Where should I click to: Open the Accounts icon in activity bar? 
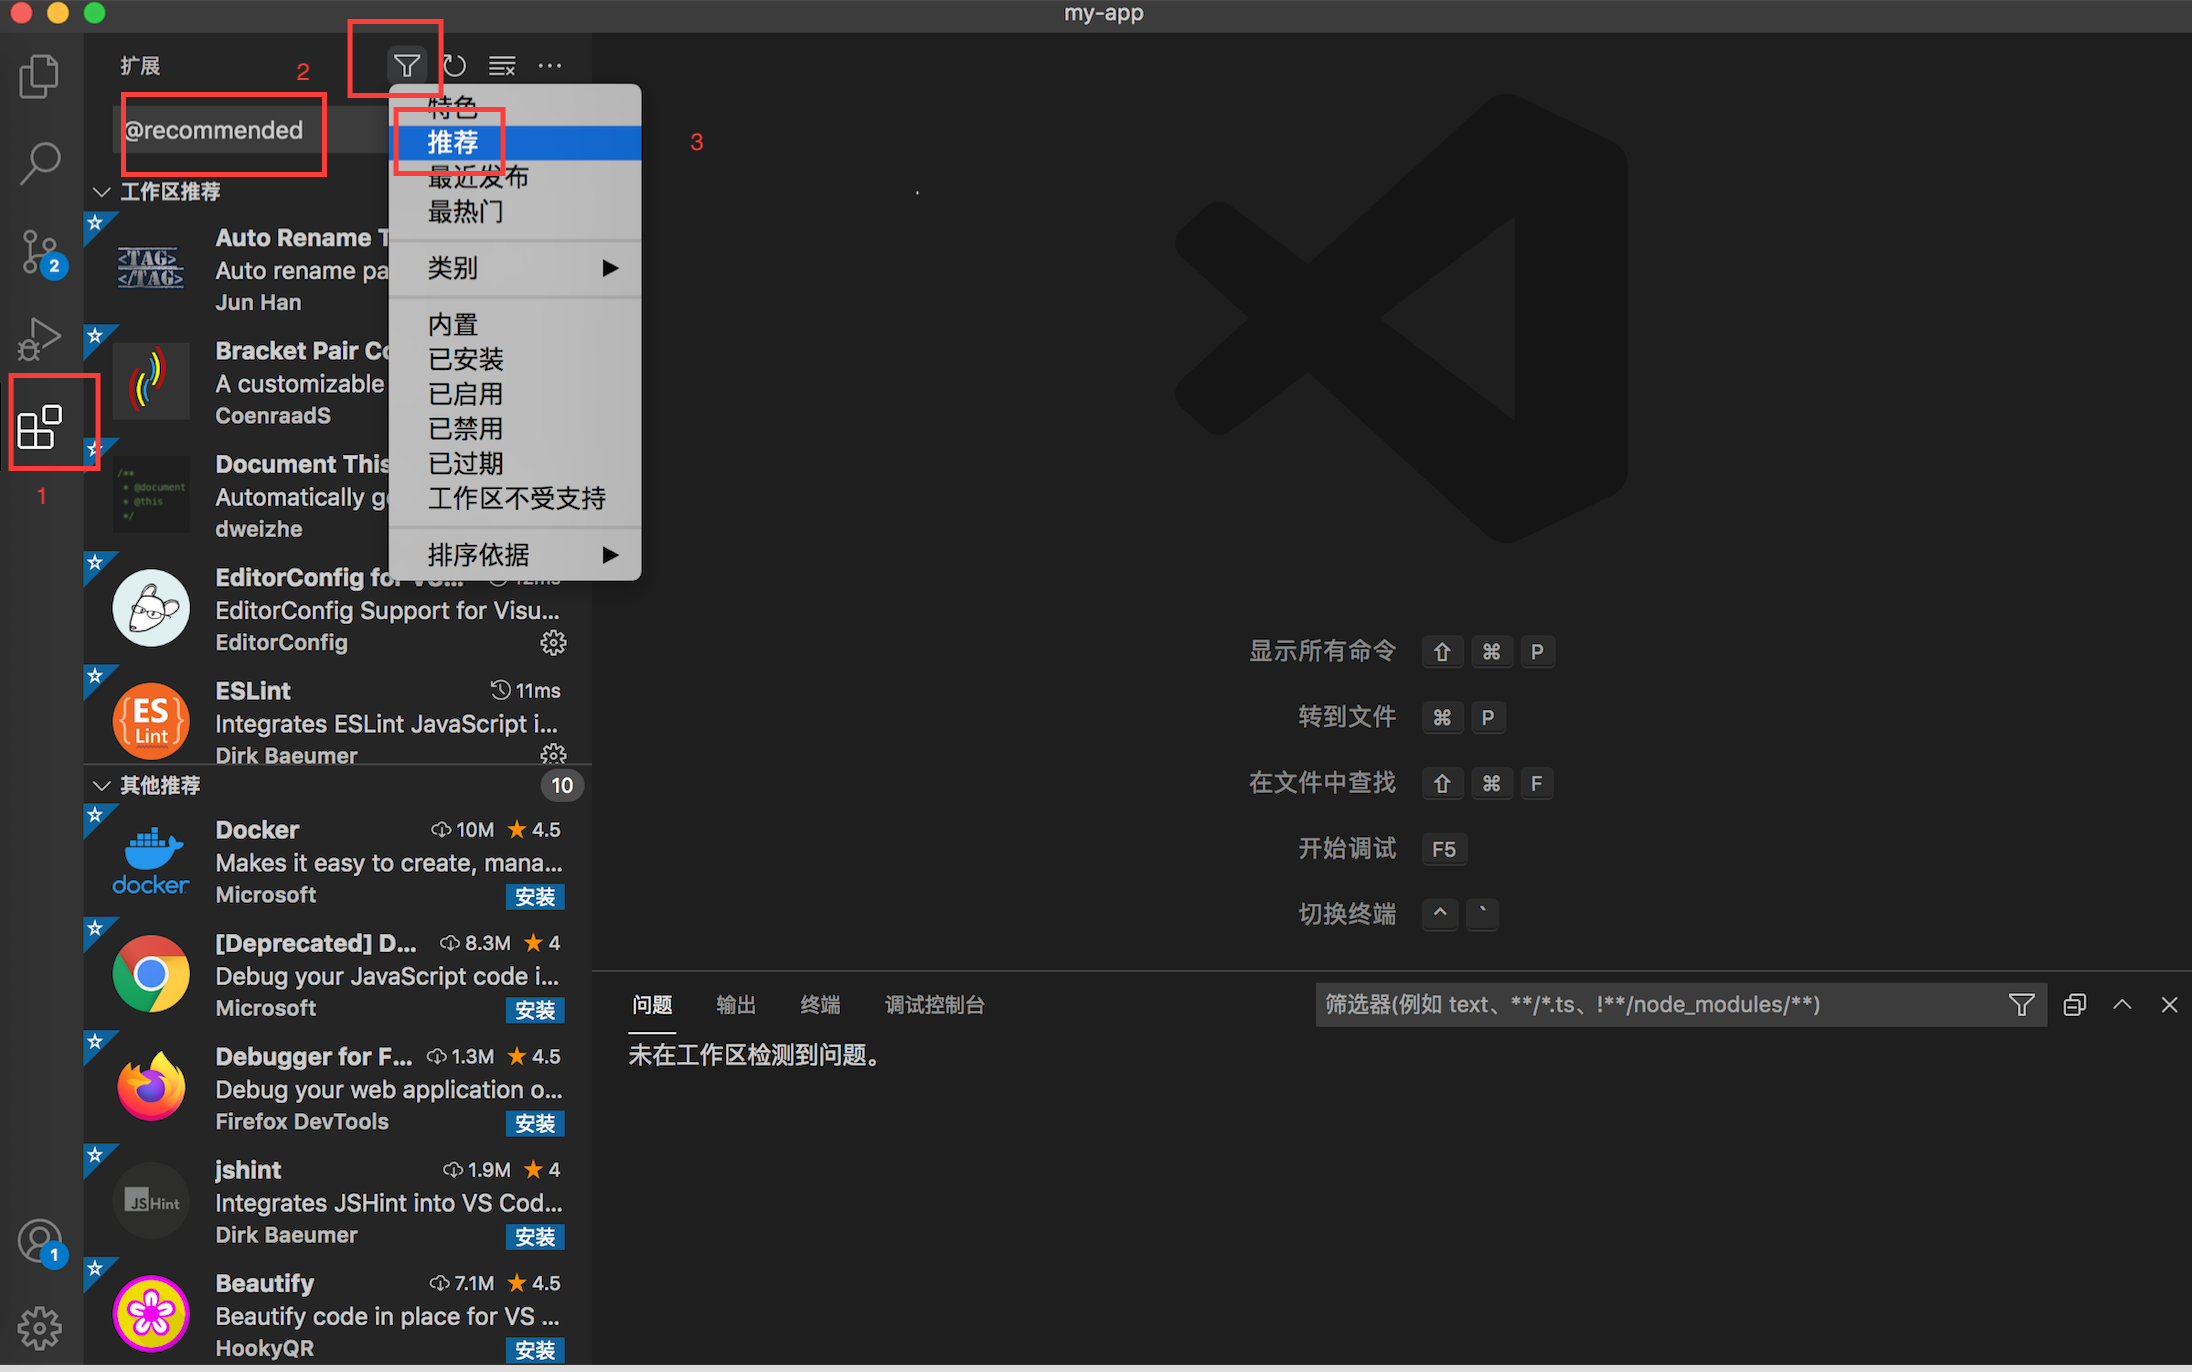point(40,1243)
